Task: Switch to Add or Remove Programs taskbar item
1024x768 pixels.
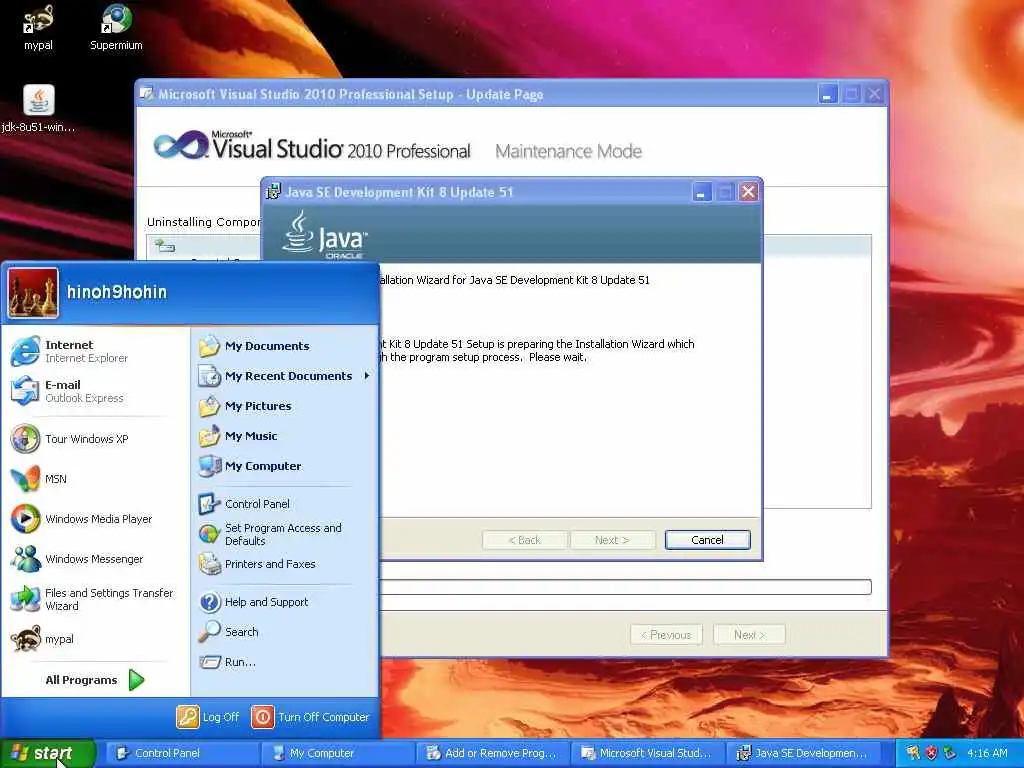Action: point(492,753)
